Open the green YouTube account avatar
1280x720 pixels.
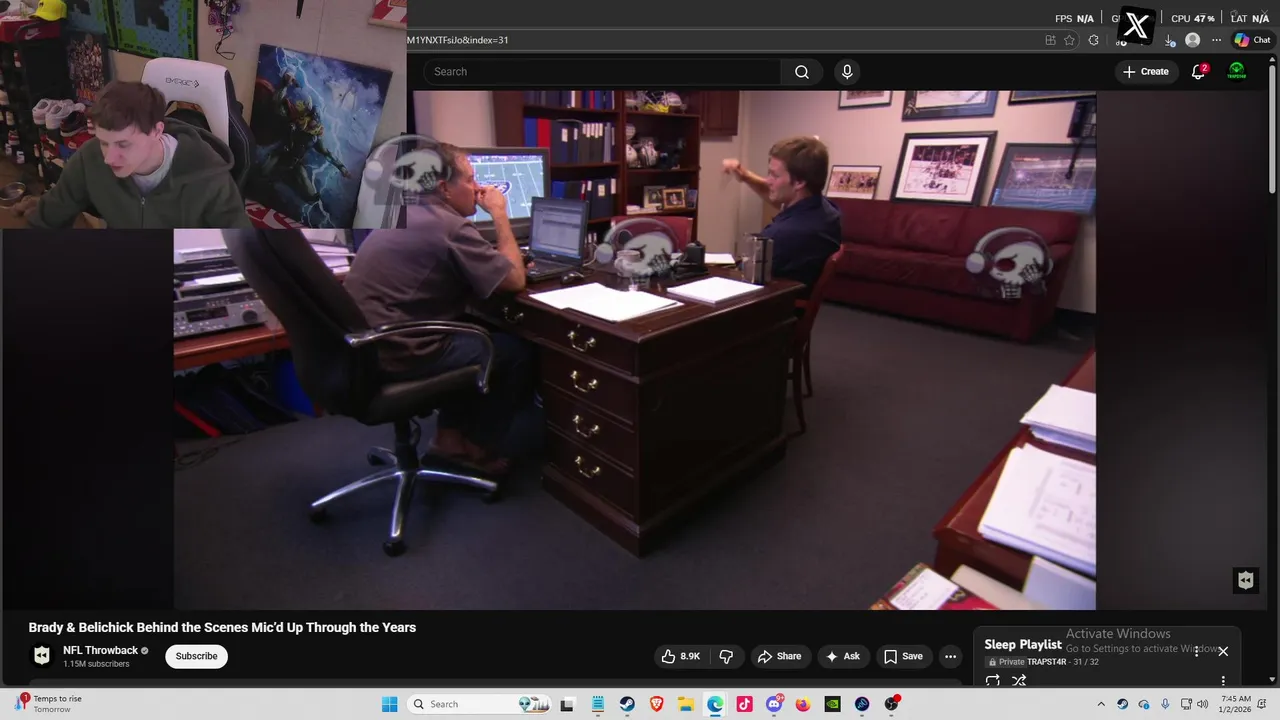click(1237, 72)
